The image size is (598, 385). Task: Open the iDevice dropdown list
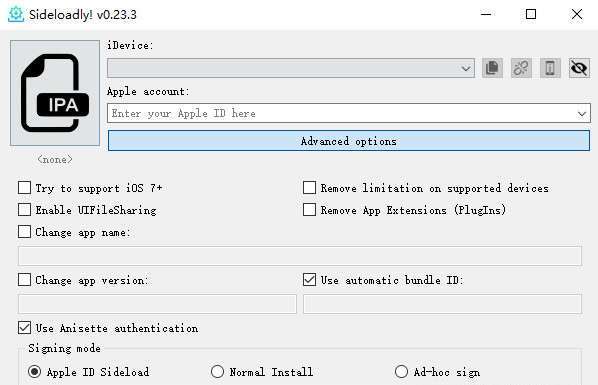pyautogui.click(x=465, y=68)
